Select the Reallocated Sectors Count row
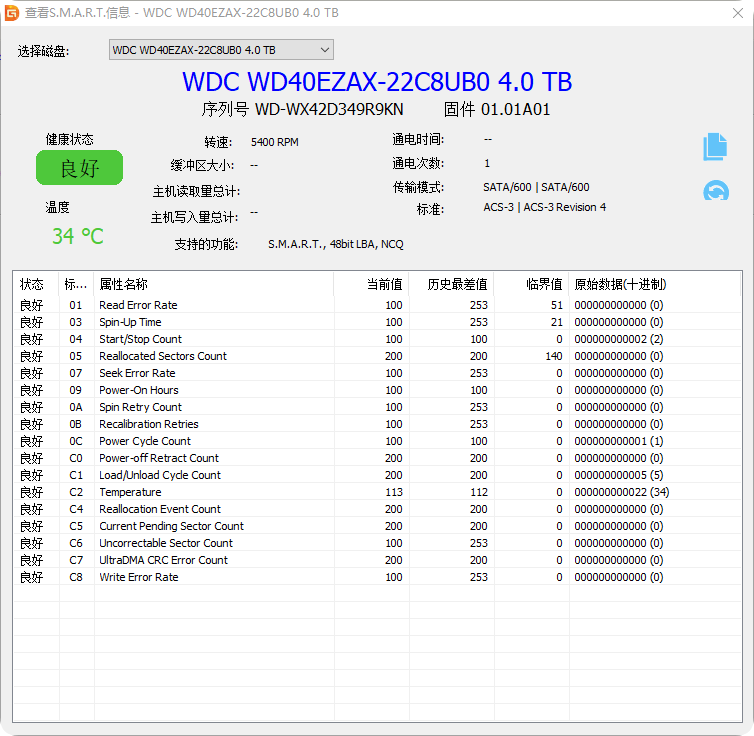This screenshot has height=736, width=754. 377,356
